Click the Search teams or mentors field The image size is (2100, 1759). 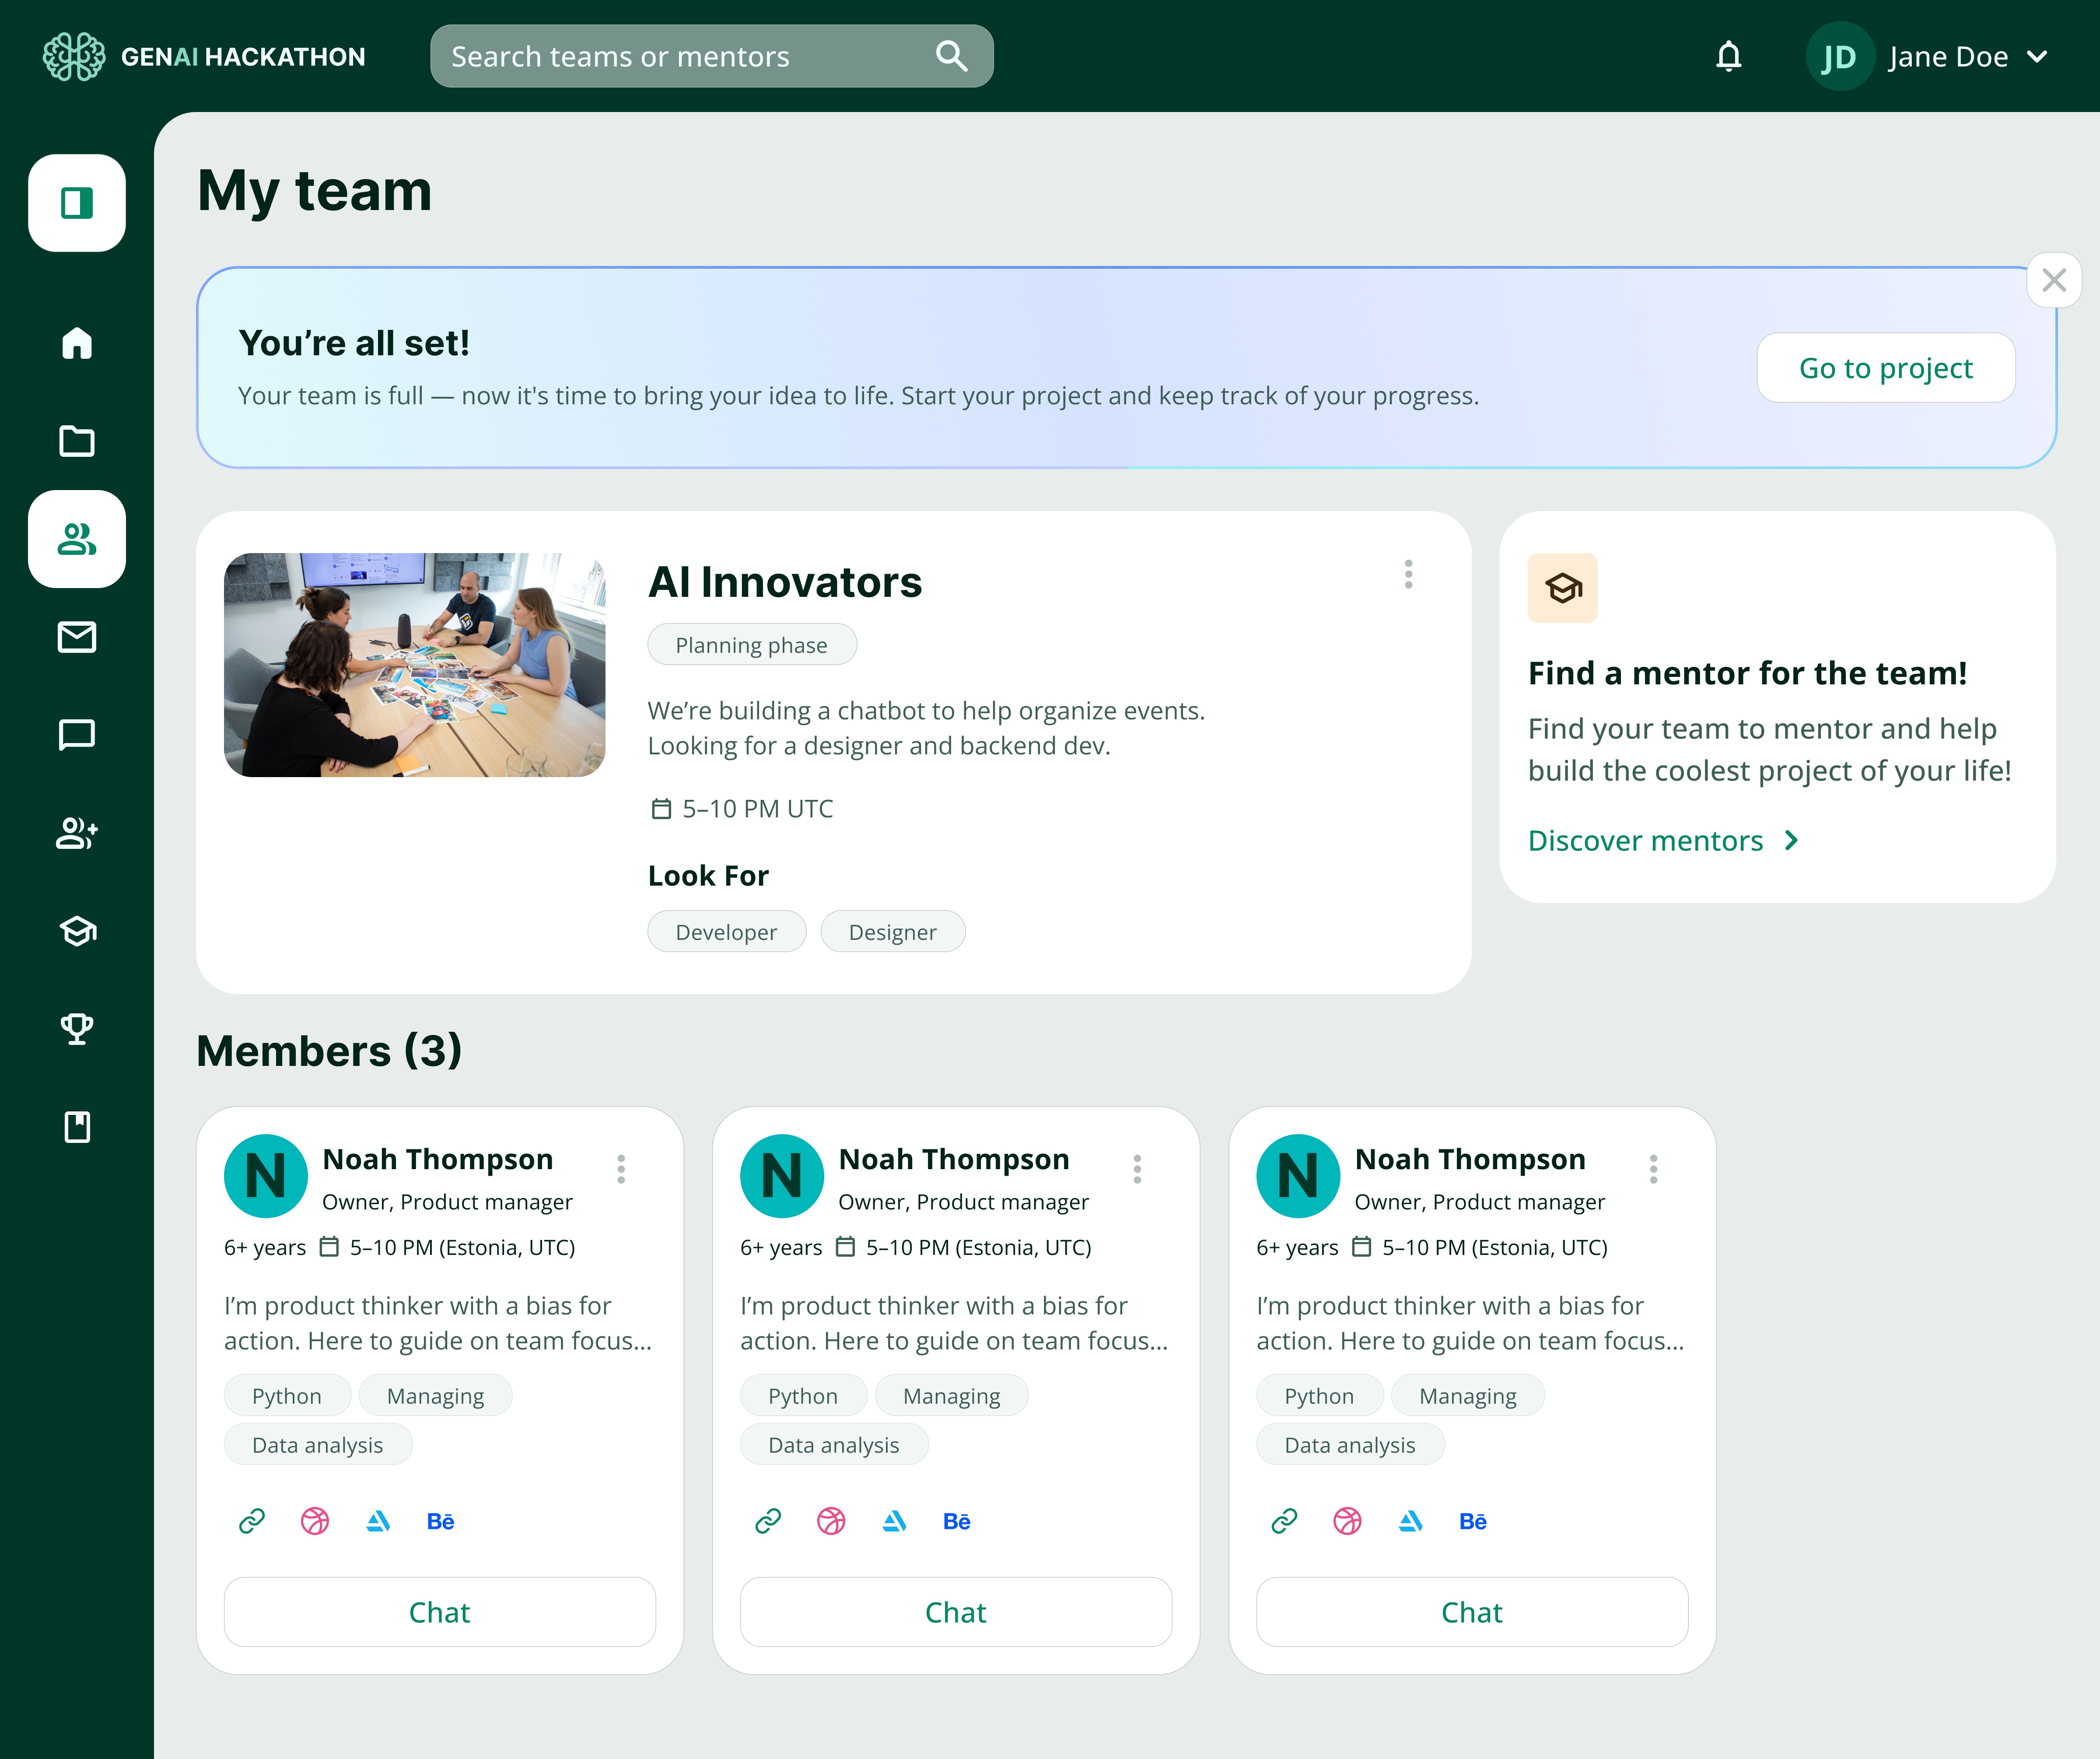pyautogui.click(x=712, y=57)
